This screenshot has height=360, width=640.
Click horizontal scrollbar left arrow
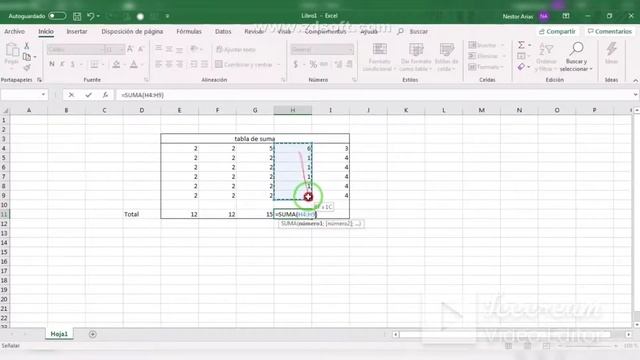[396, 335]
